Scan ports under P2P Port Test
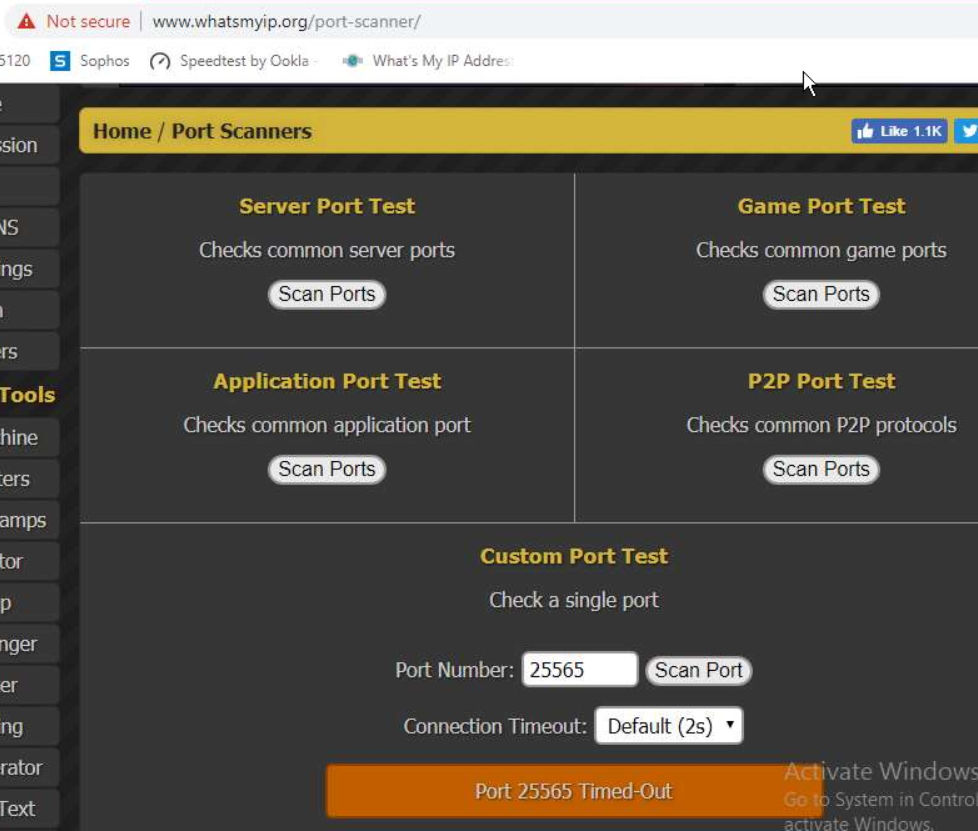Image resolution: width=978 pixels, height=831 pixels. click(821, 469)
